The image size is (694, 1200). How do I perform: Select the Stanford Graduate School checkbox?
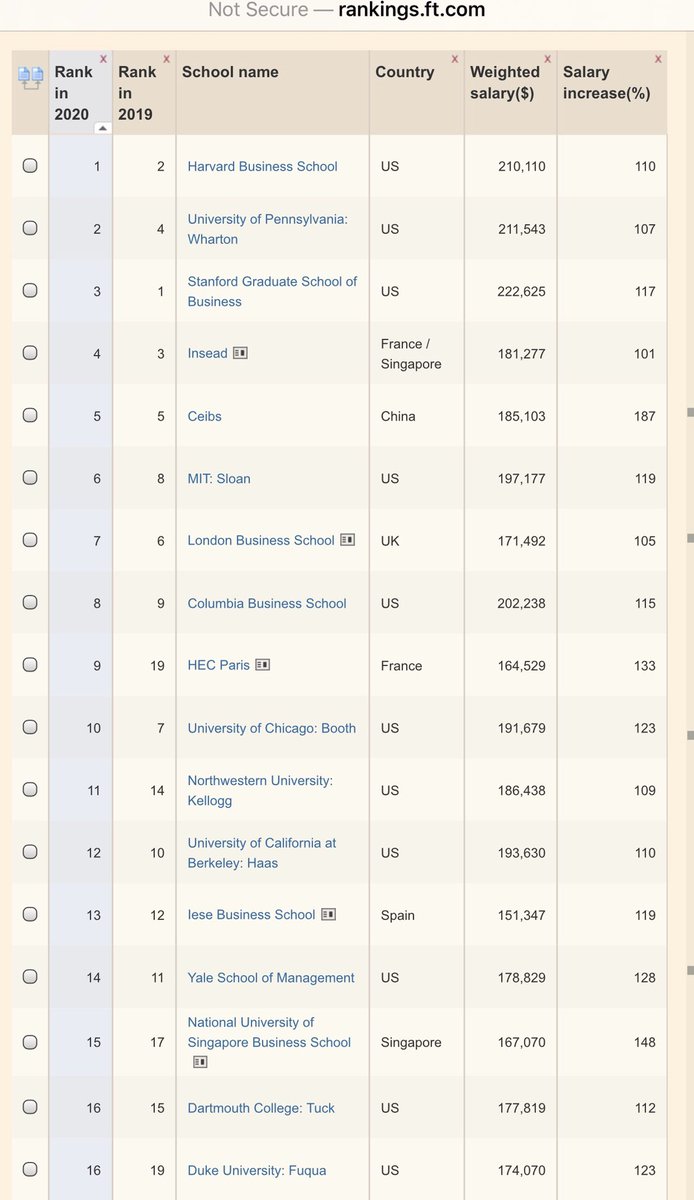pos(30,291)
